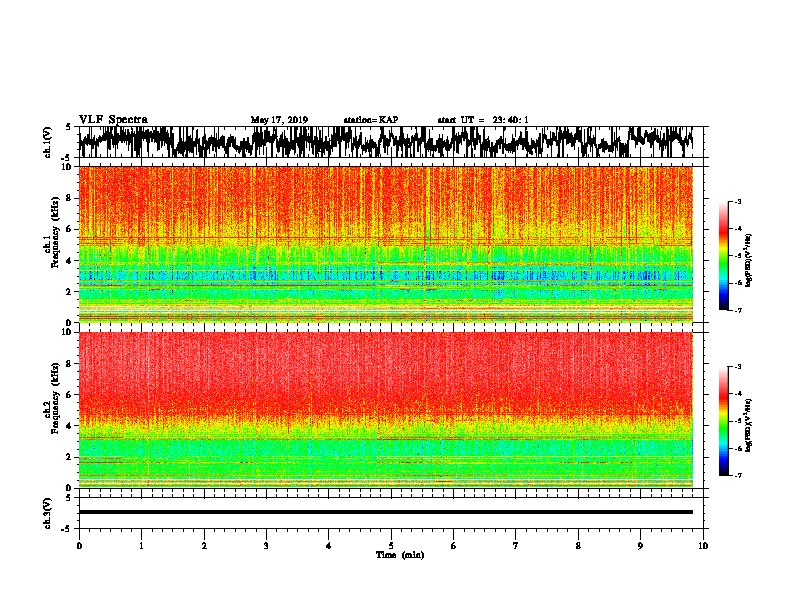This screenshot has height=612, width=792.
Task: Click the "-3" label on ch.1 colorbar
Action: coord(737,201)
